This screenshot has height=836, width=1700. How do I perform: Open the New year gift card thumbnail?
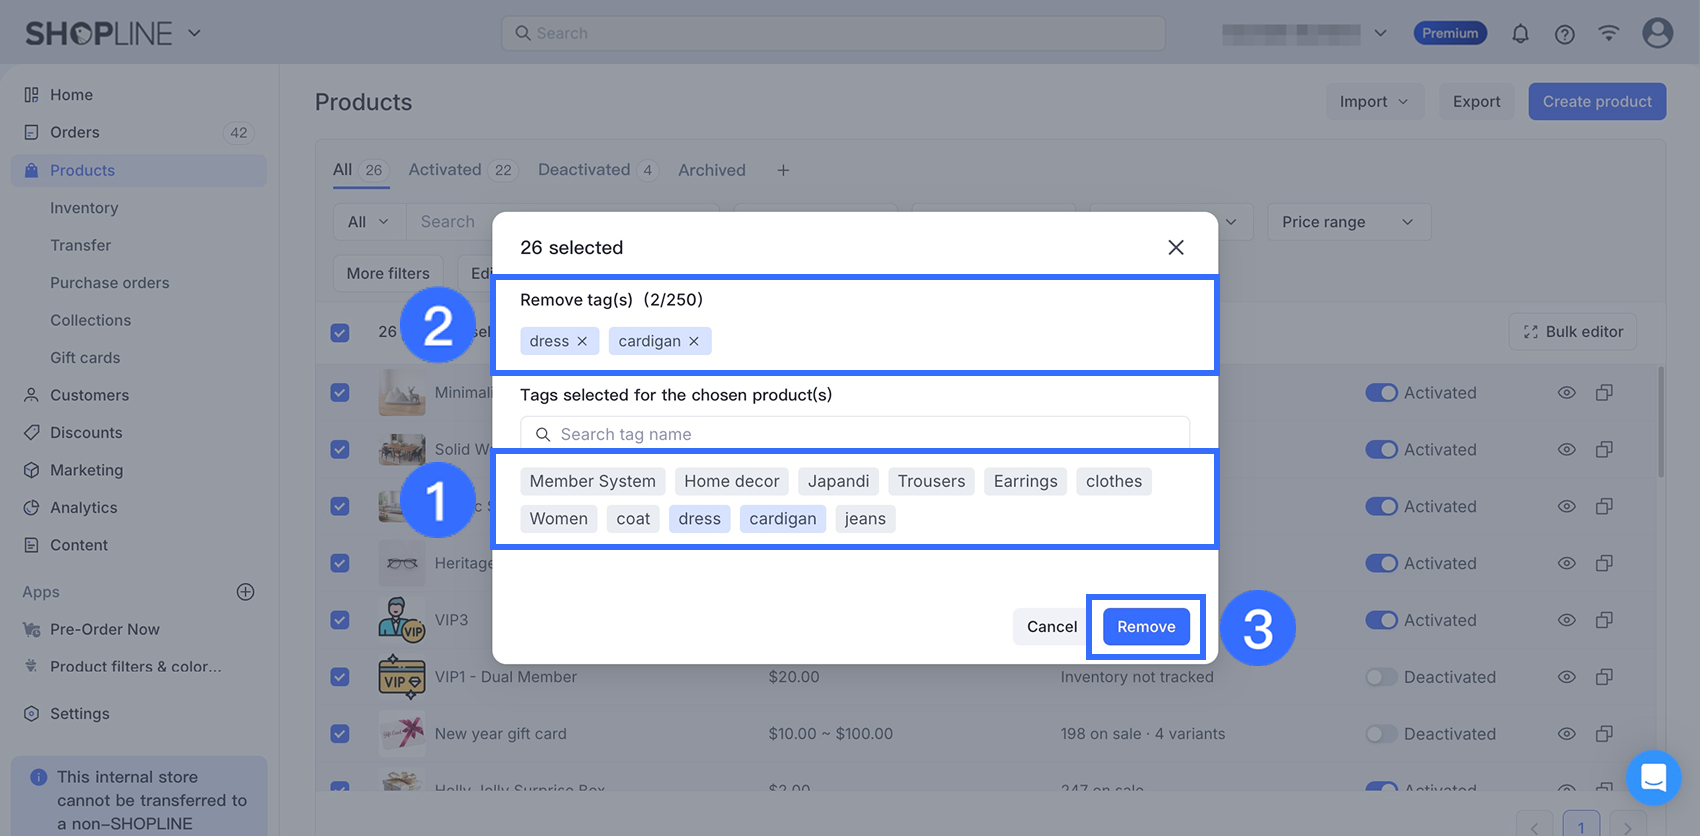(x=402, y=734)
